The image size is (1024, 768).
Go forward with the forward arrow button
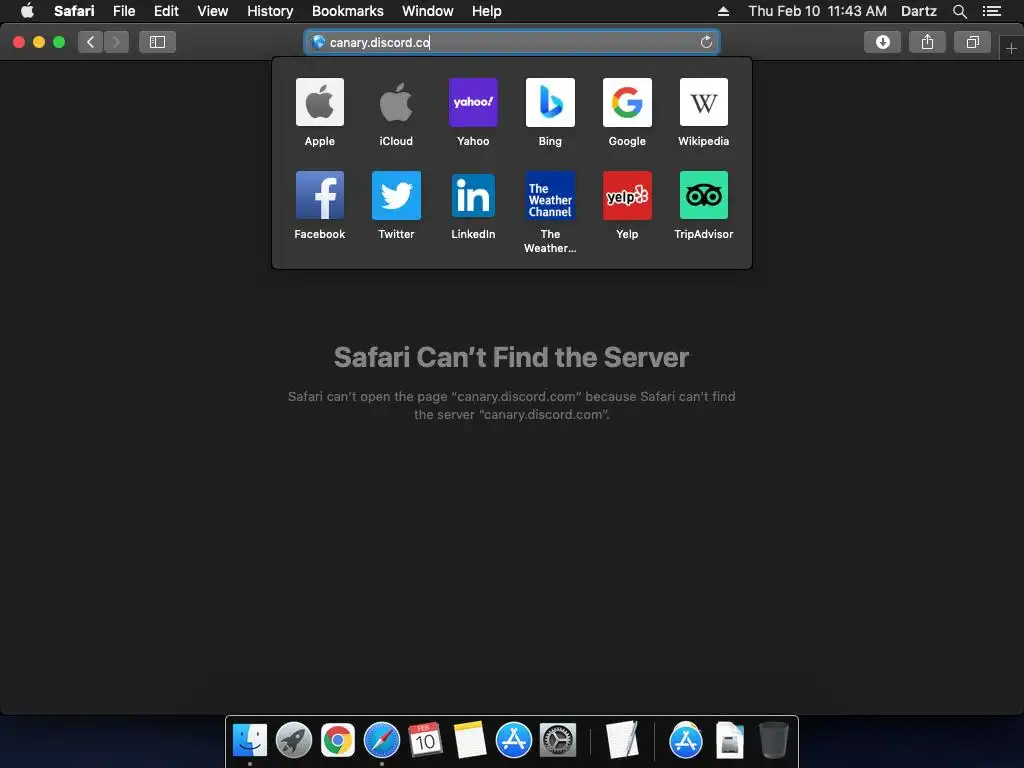(116, 42)
